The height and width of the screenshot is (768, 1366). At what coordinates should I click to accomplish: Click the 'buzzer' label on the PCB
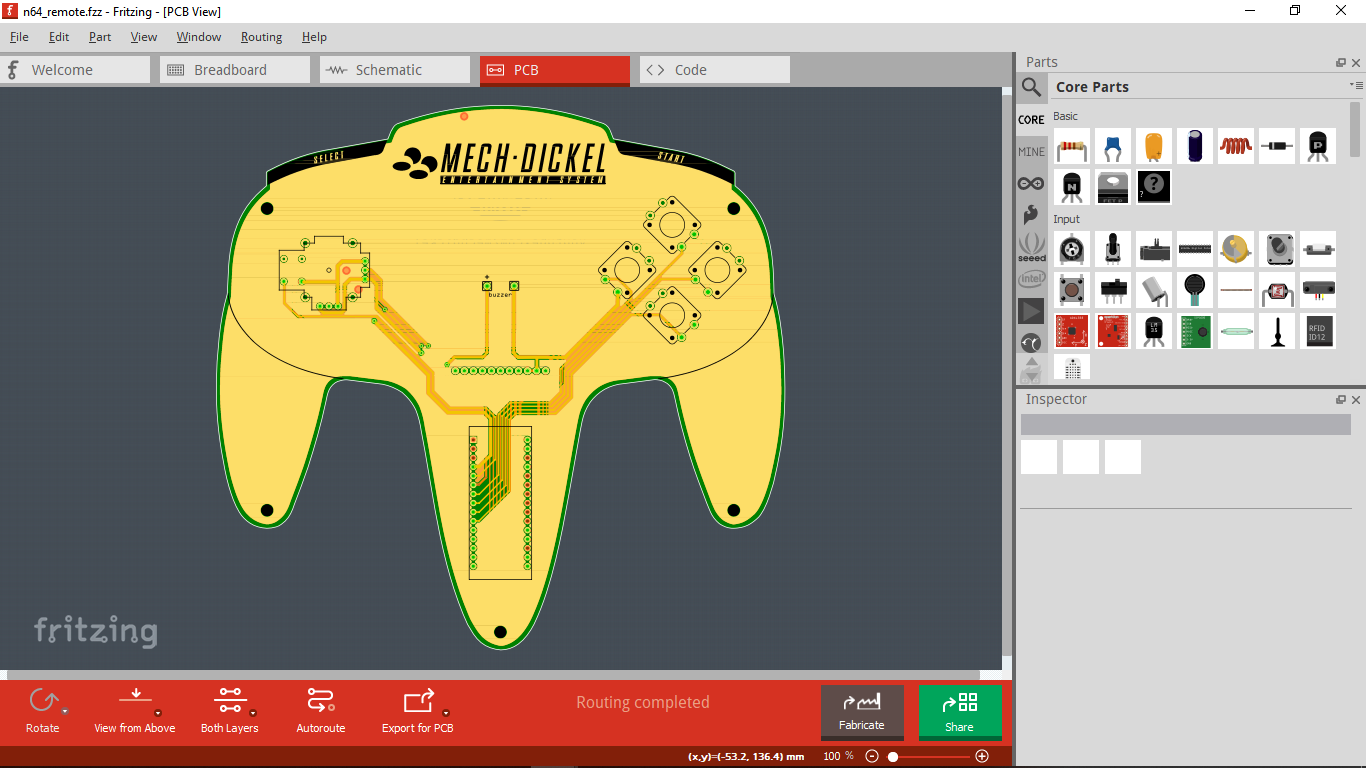(500, 295)
